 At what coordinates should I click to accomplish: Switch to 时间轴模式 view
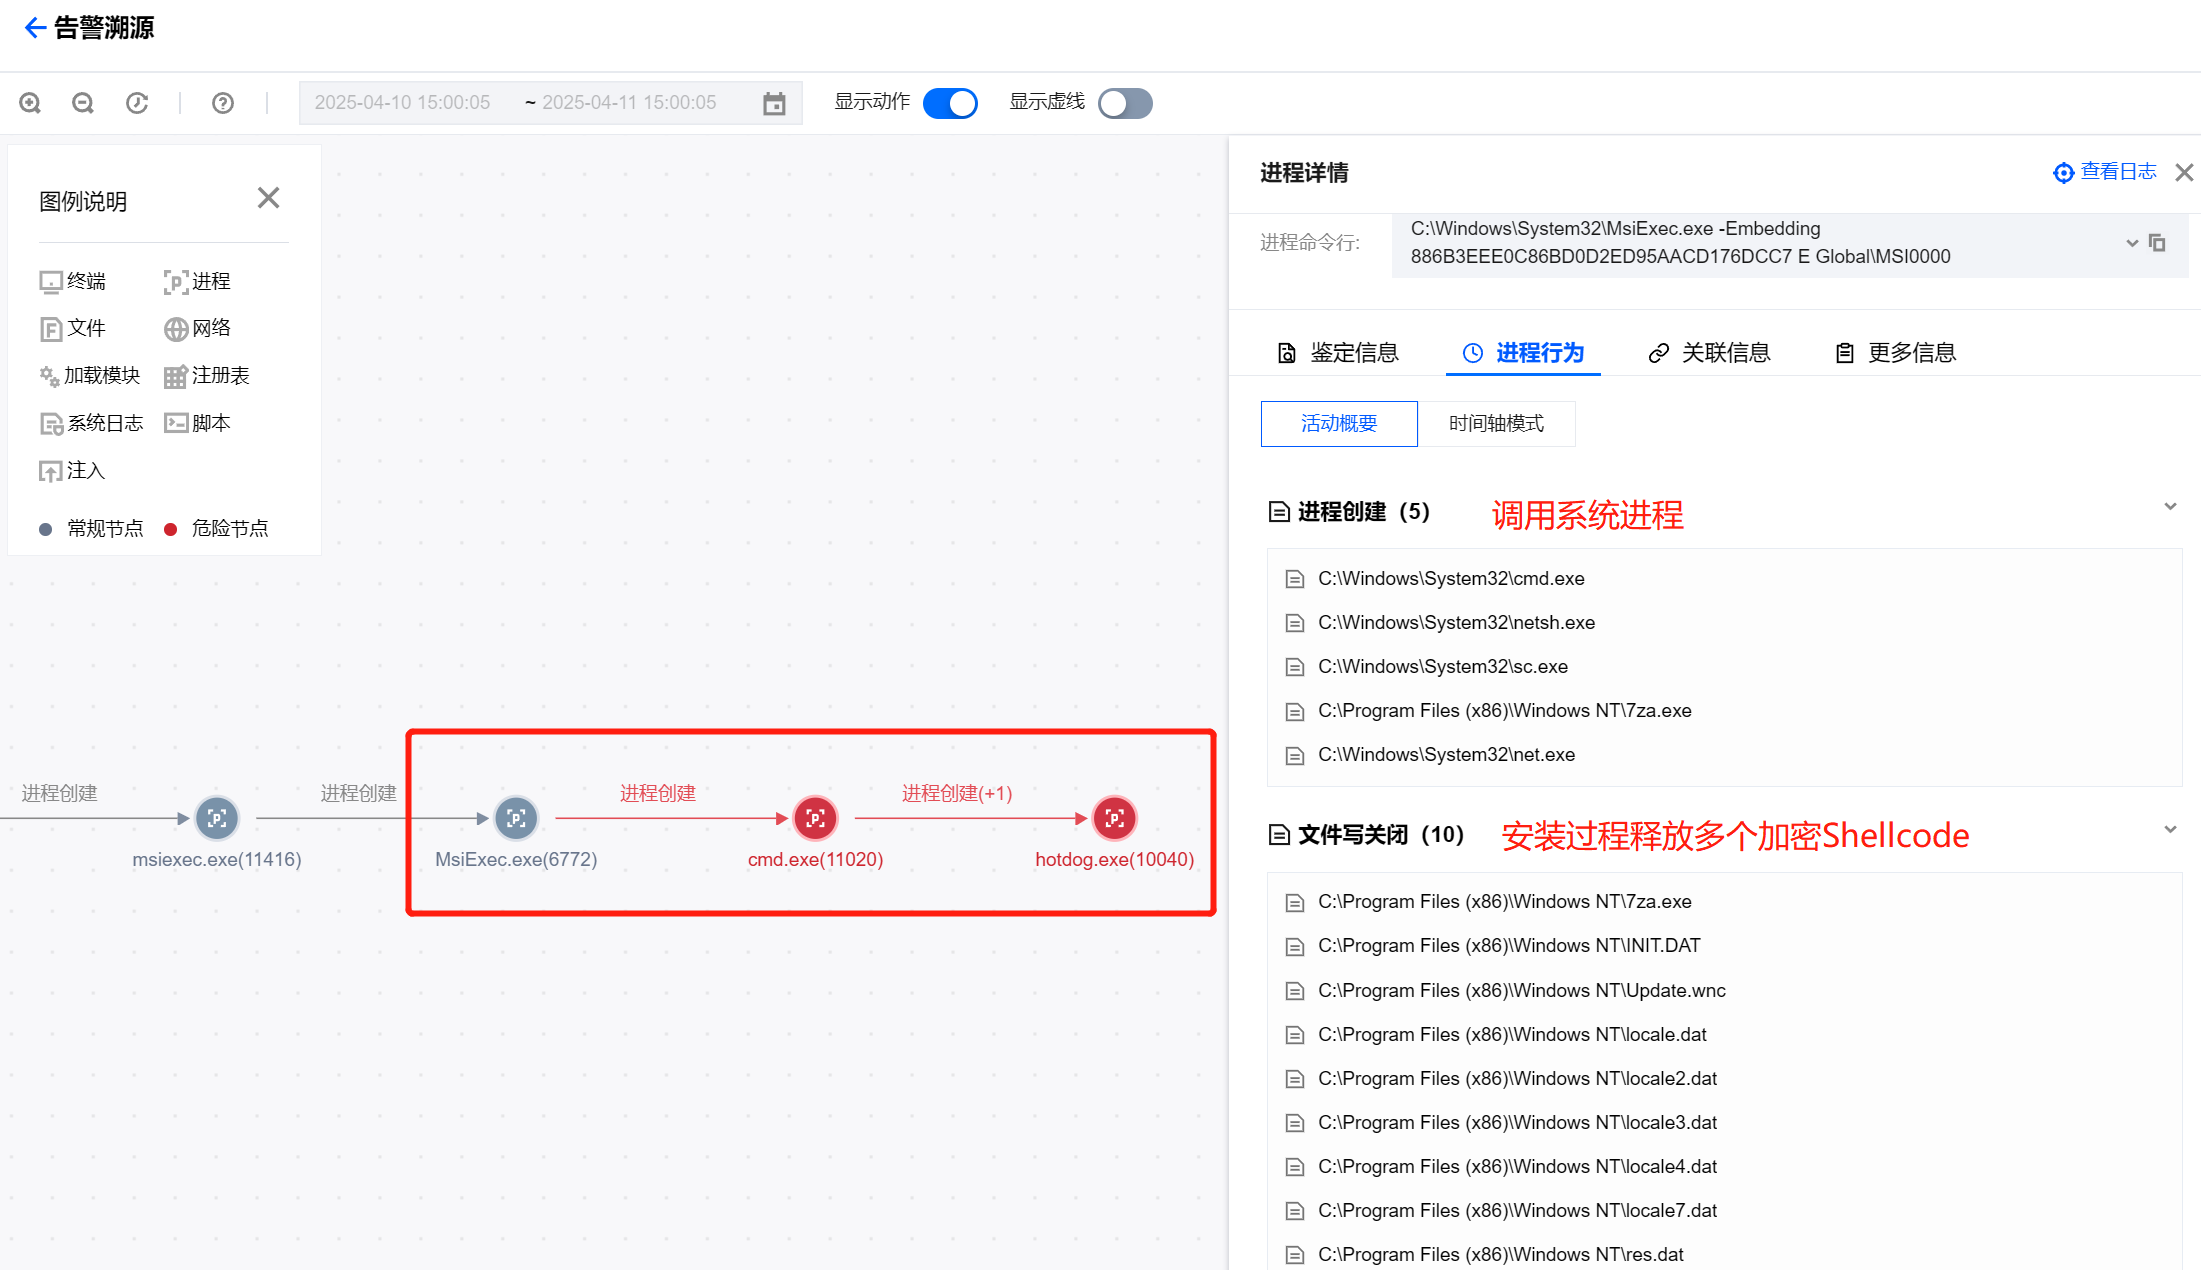1496,424
